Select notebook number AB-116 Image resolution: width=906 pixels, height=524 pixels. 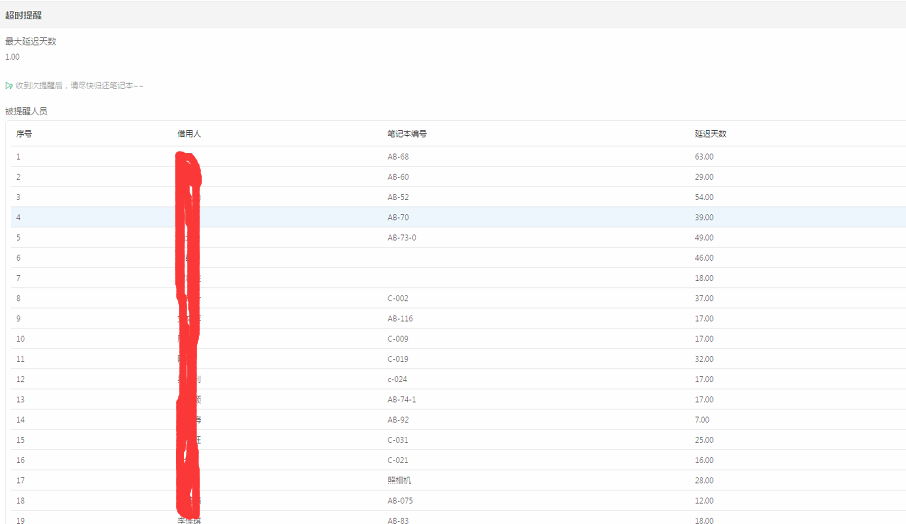tap(400, 318)
